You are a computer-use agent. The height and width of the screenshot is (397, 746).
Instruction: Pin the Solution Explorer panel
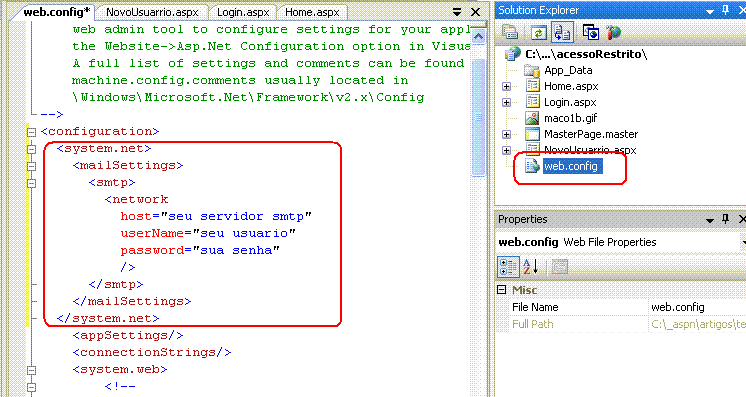pyautogui.click(x=726, y=10)
